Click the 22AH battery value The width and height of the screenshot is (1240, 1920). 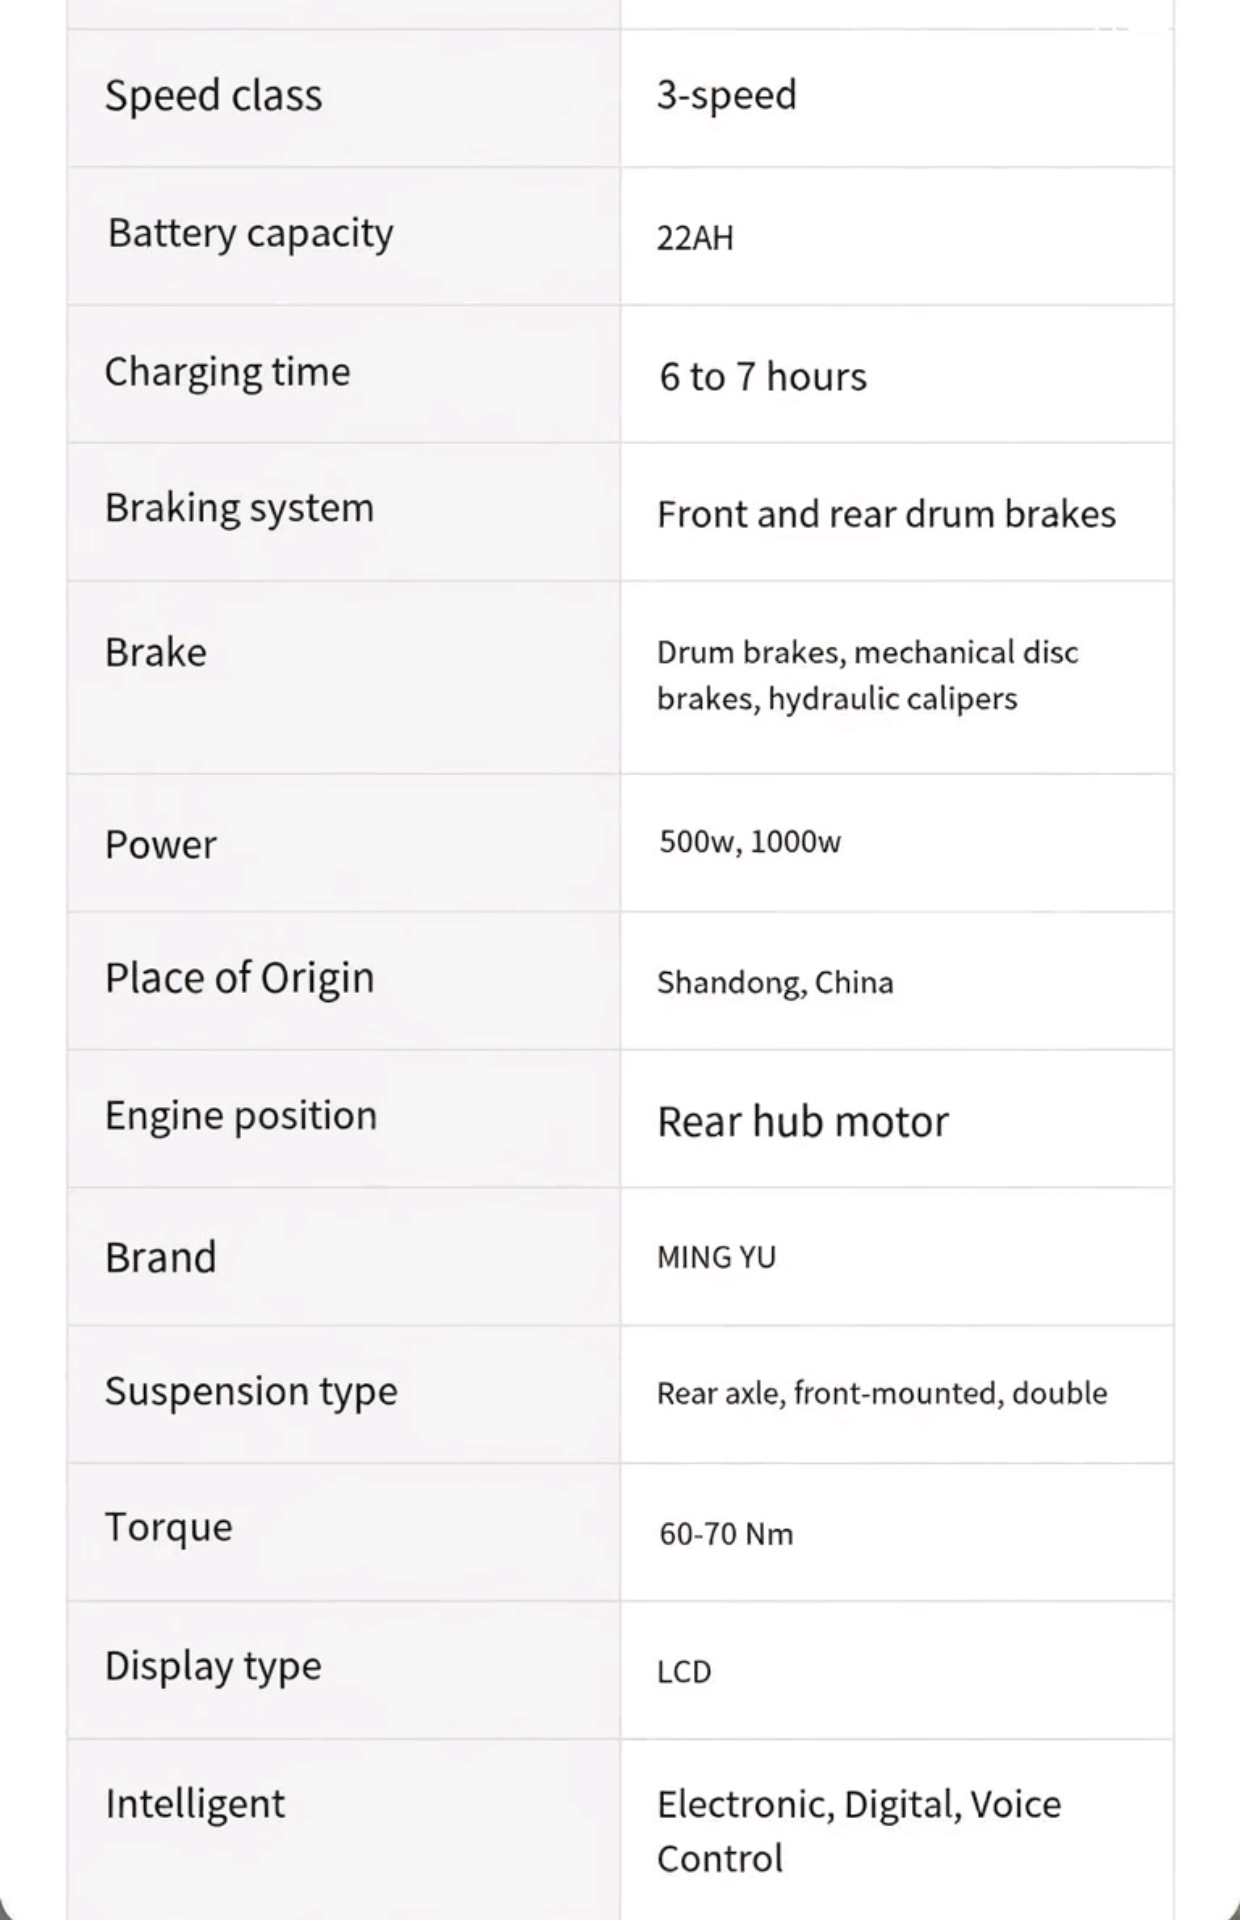(695, 238)
